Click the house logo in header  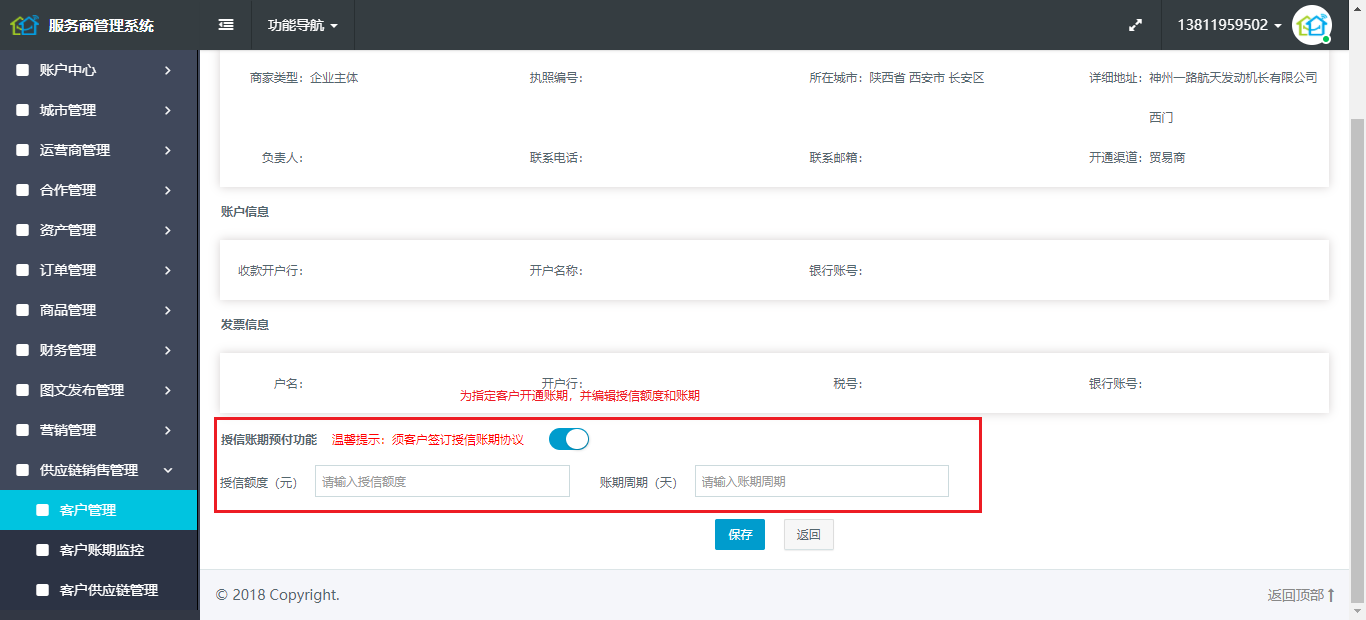pyautogui.click(x=24, y=25)
